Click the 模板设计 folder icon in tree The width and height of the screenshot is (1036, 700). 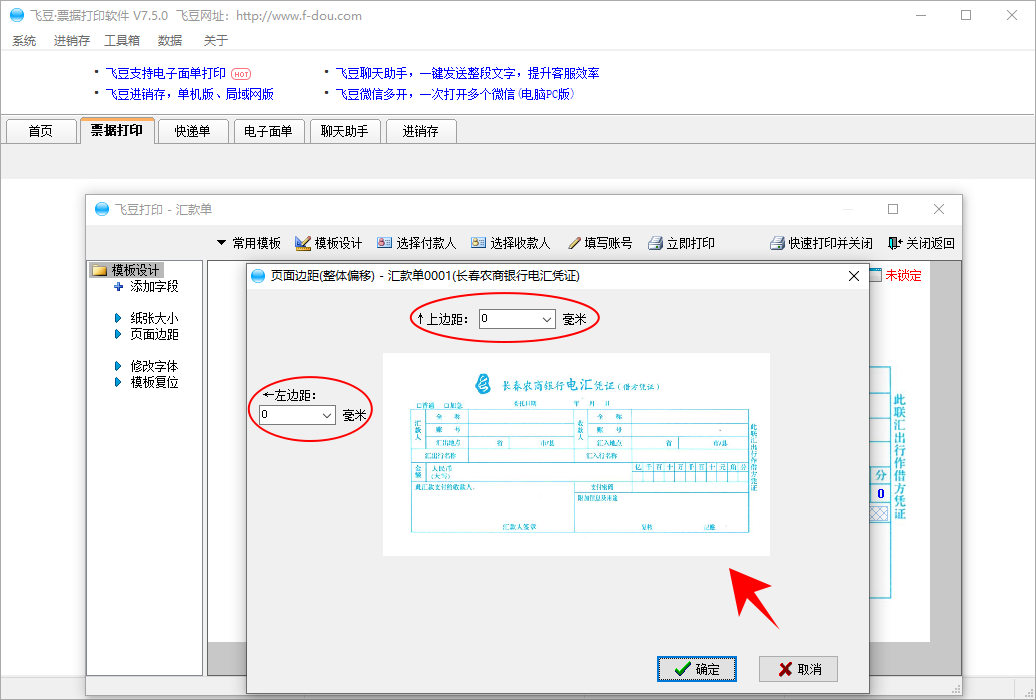[x=100, y=270]
